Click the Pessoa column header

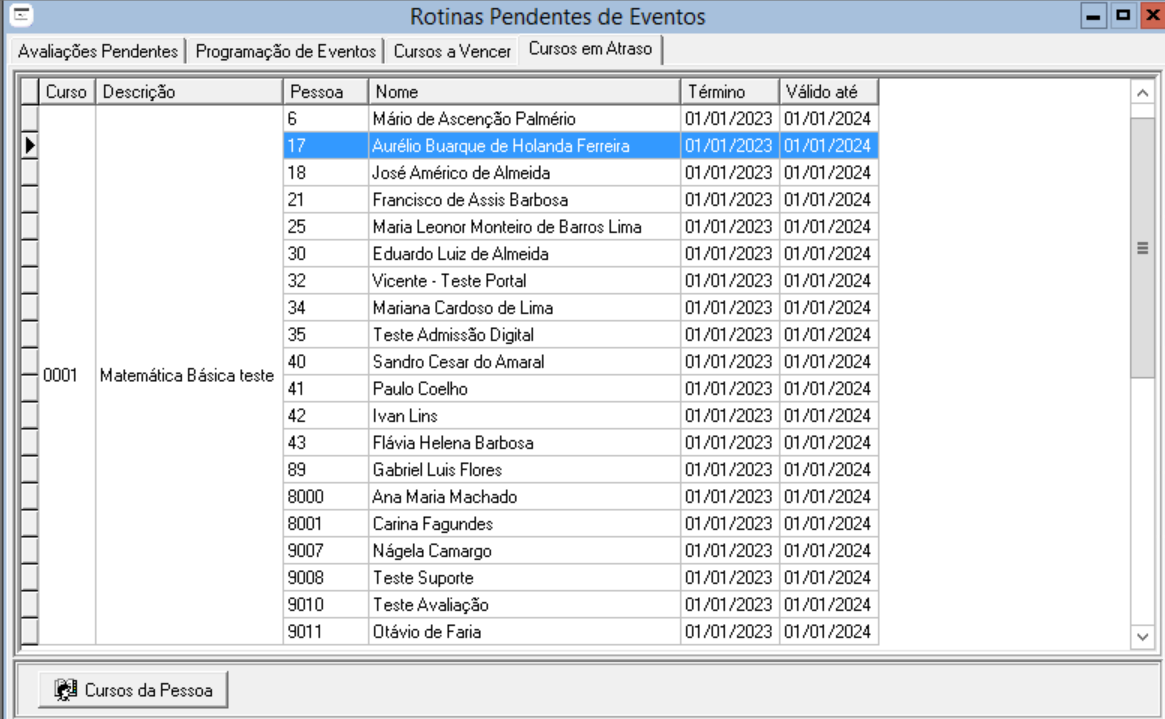point(325,92)
